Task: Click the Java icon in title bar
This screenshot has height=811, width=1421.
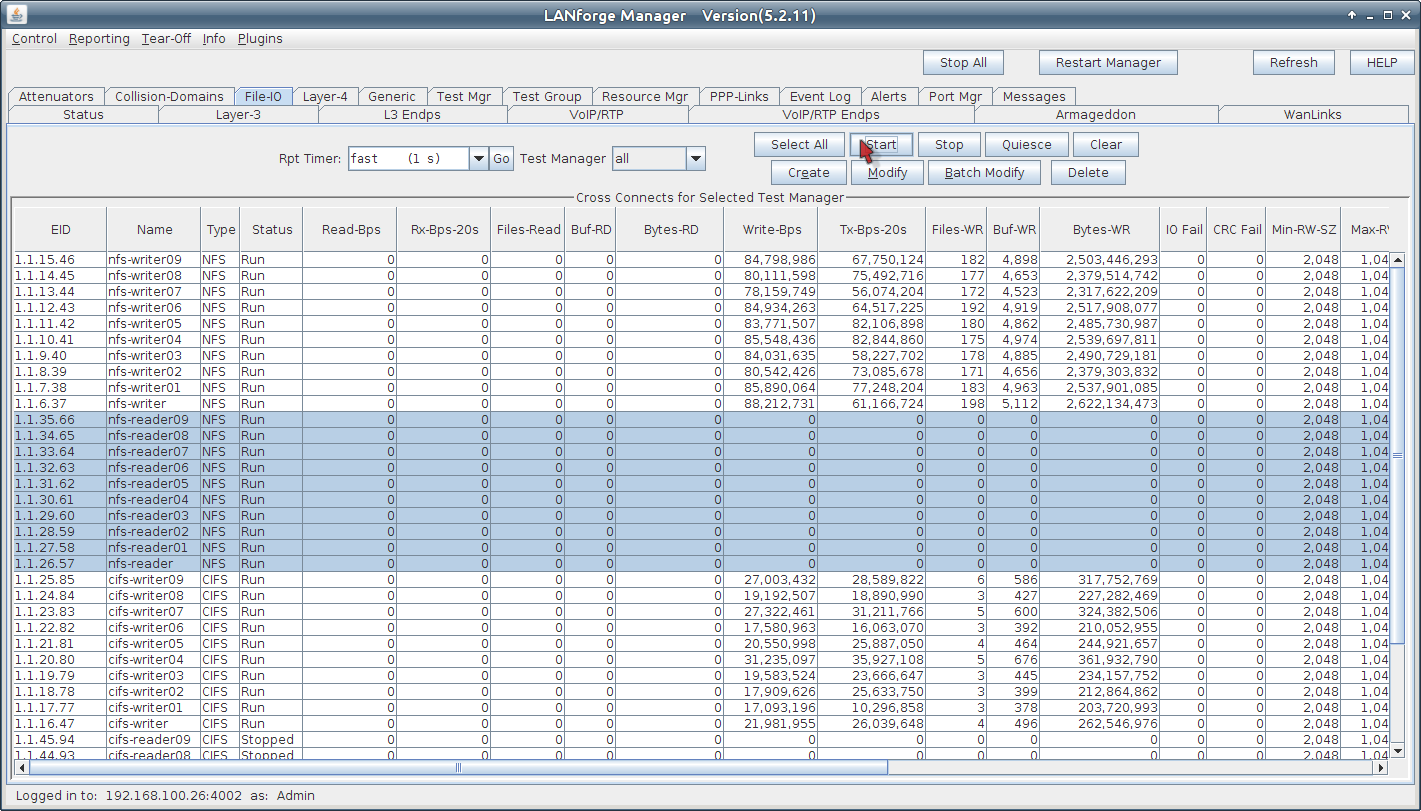Action: pyautogui.click(x=17, y=15)
